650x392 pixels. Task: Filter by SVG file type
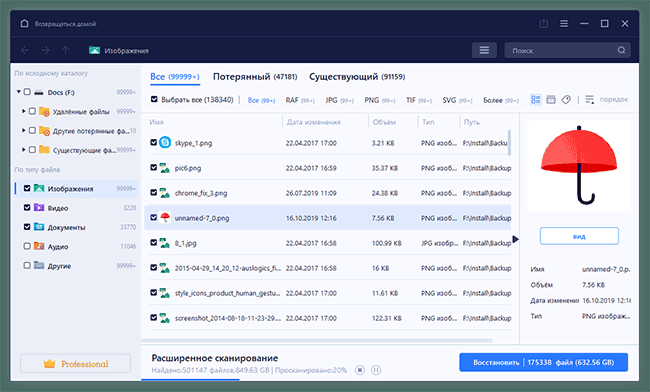tap(457, 100)
